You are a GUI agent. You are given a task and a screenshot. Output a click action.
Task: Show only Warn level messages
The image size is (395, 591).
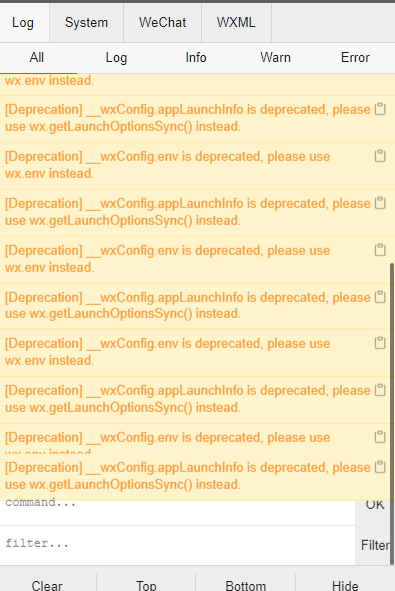(x=276, y=58)
